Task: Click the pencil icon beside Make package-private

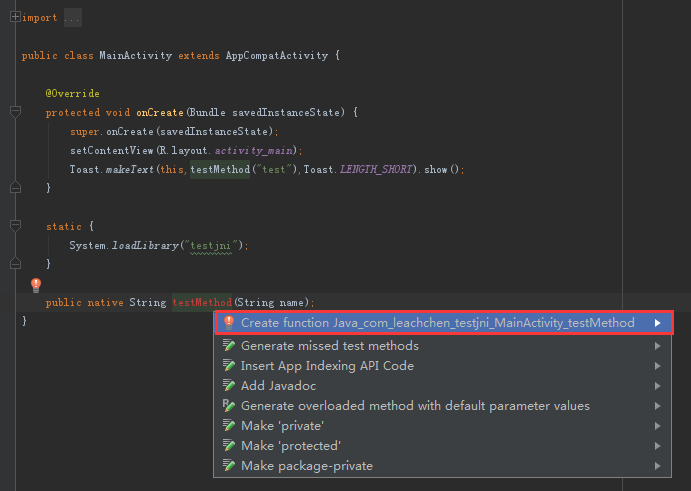Action: pyautogui.click(x=229, y=465)
